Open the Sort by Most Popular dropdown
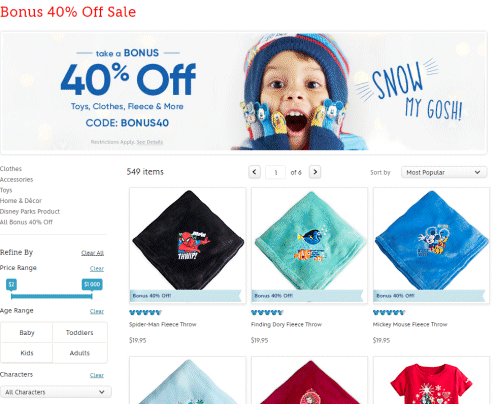 coord(444,172)
